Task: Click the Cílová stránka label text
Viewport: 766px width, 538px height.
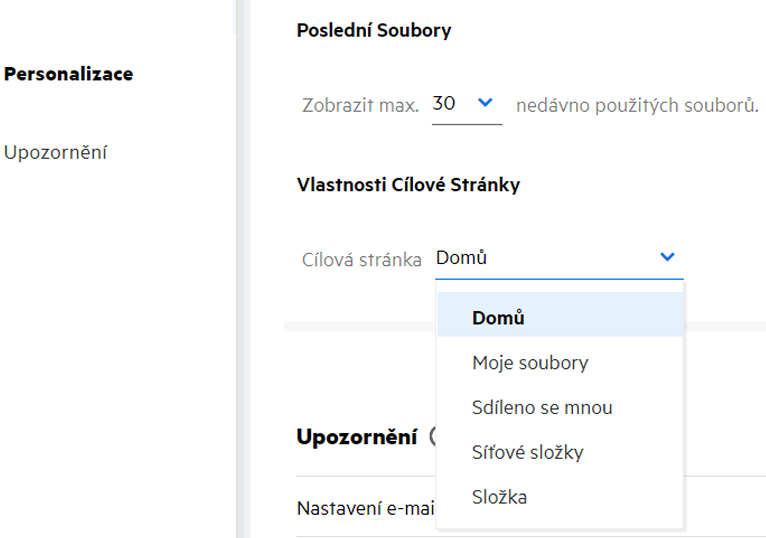Action: pos(362,259)
